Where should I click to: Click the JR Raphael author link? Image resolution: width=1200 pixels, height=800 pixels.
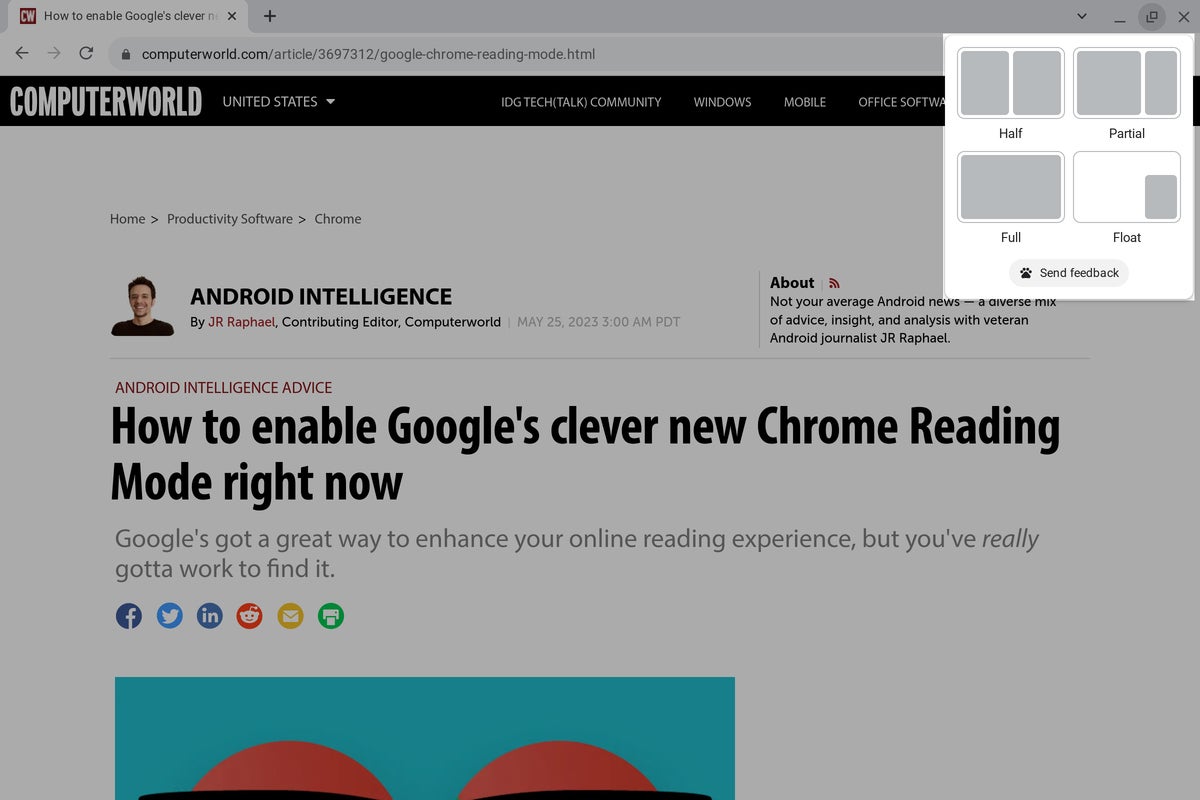(x=243, y=322)
